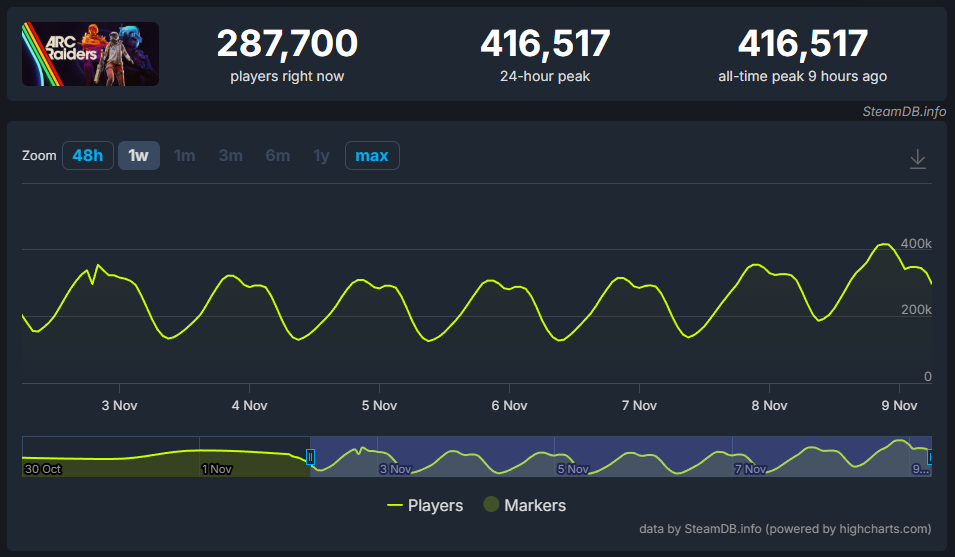
Task: Click the ARC Raiders game thumbnail
Action: [90, 54]
